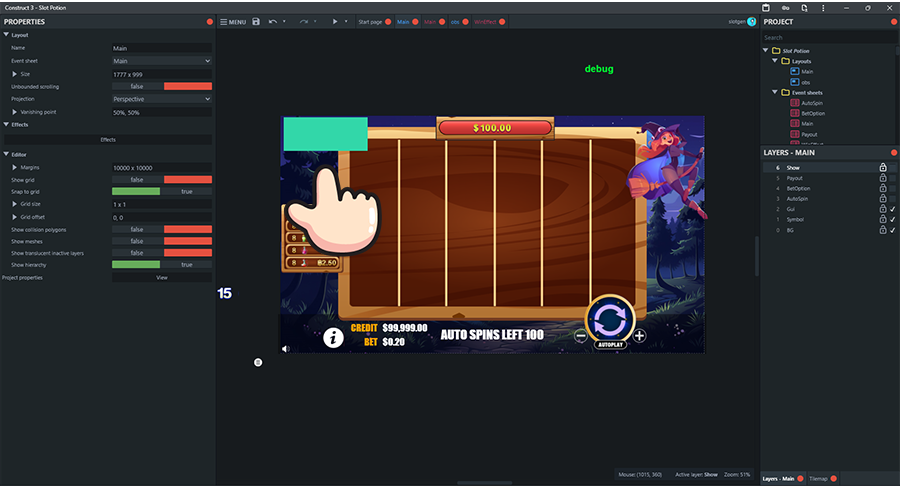Screen dimensions: 900x488
Task: Expand the Grid size property
Action: pos(14,204)
